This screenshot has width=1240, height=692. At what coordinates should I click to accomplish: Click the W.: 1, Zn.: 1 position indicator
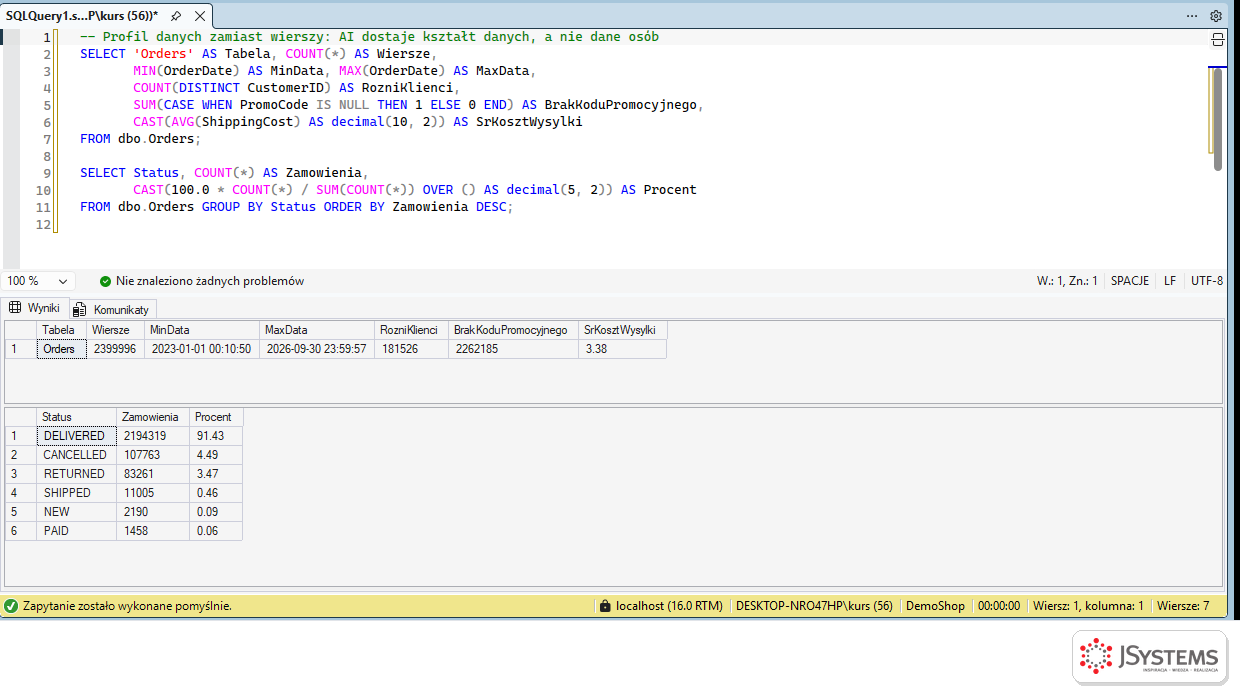[x=1067, y=281]
